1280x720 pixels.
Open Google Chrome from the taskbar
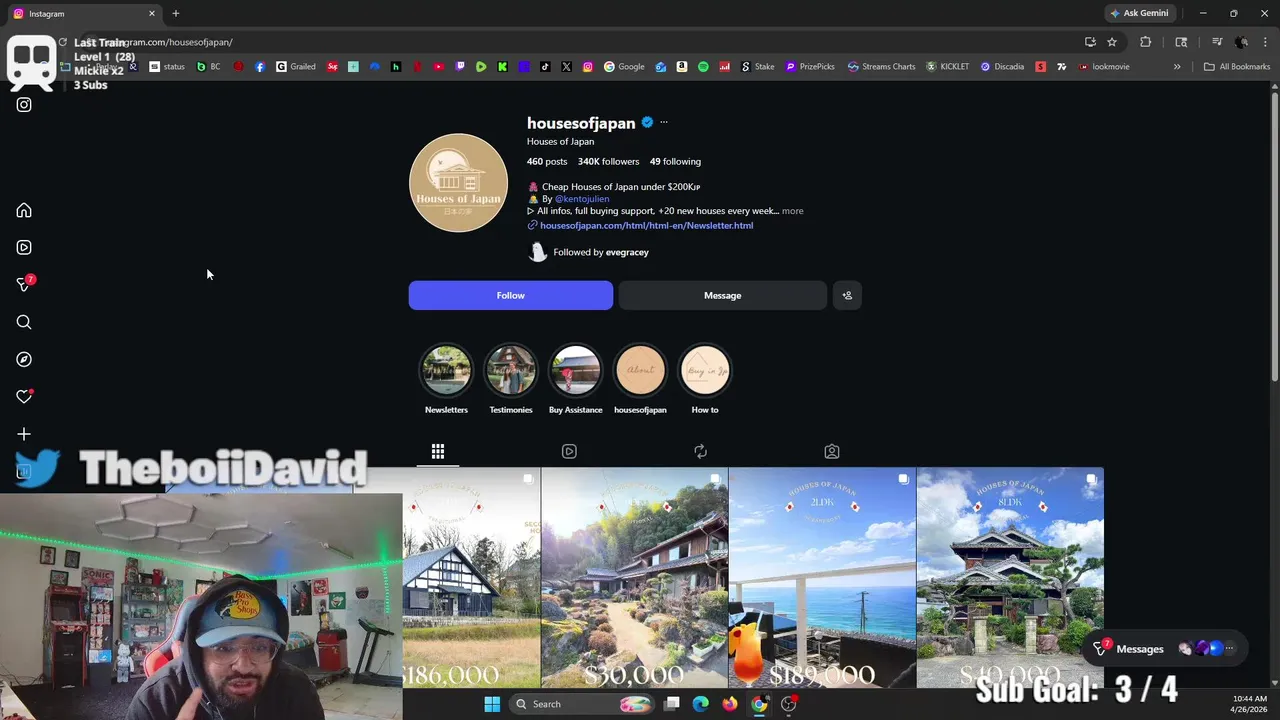point(759,704)
